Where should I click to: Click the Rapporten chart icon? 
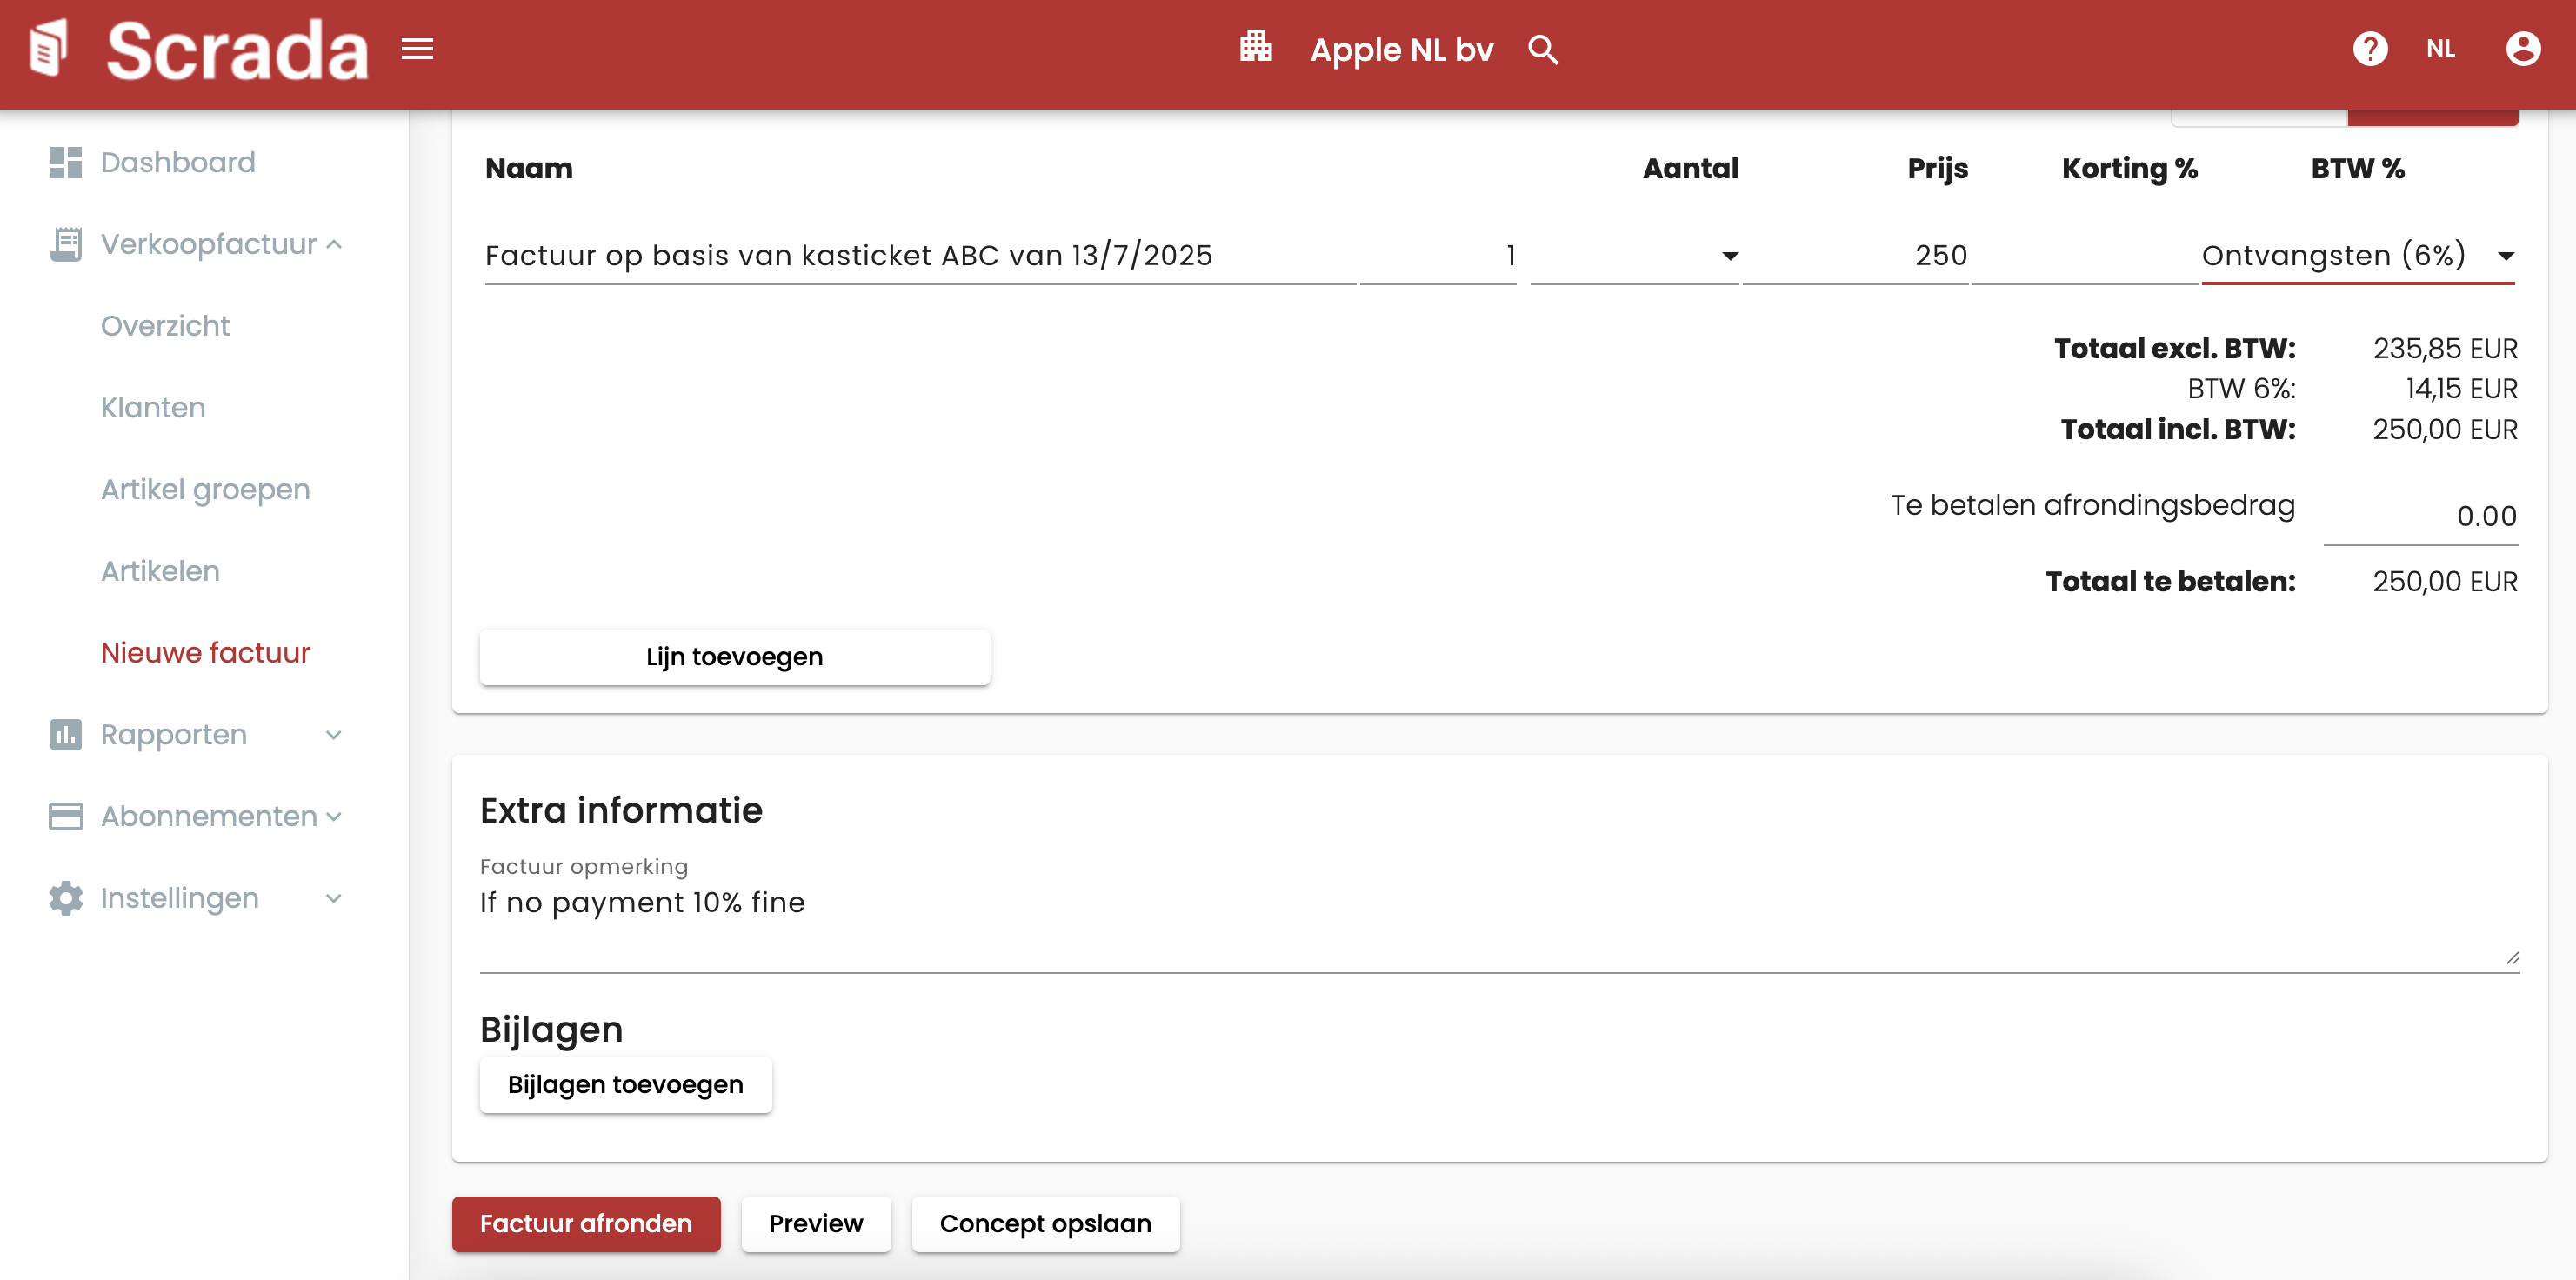coord(66,734)
